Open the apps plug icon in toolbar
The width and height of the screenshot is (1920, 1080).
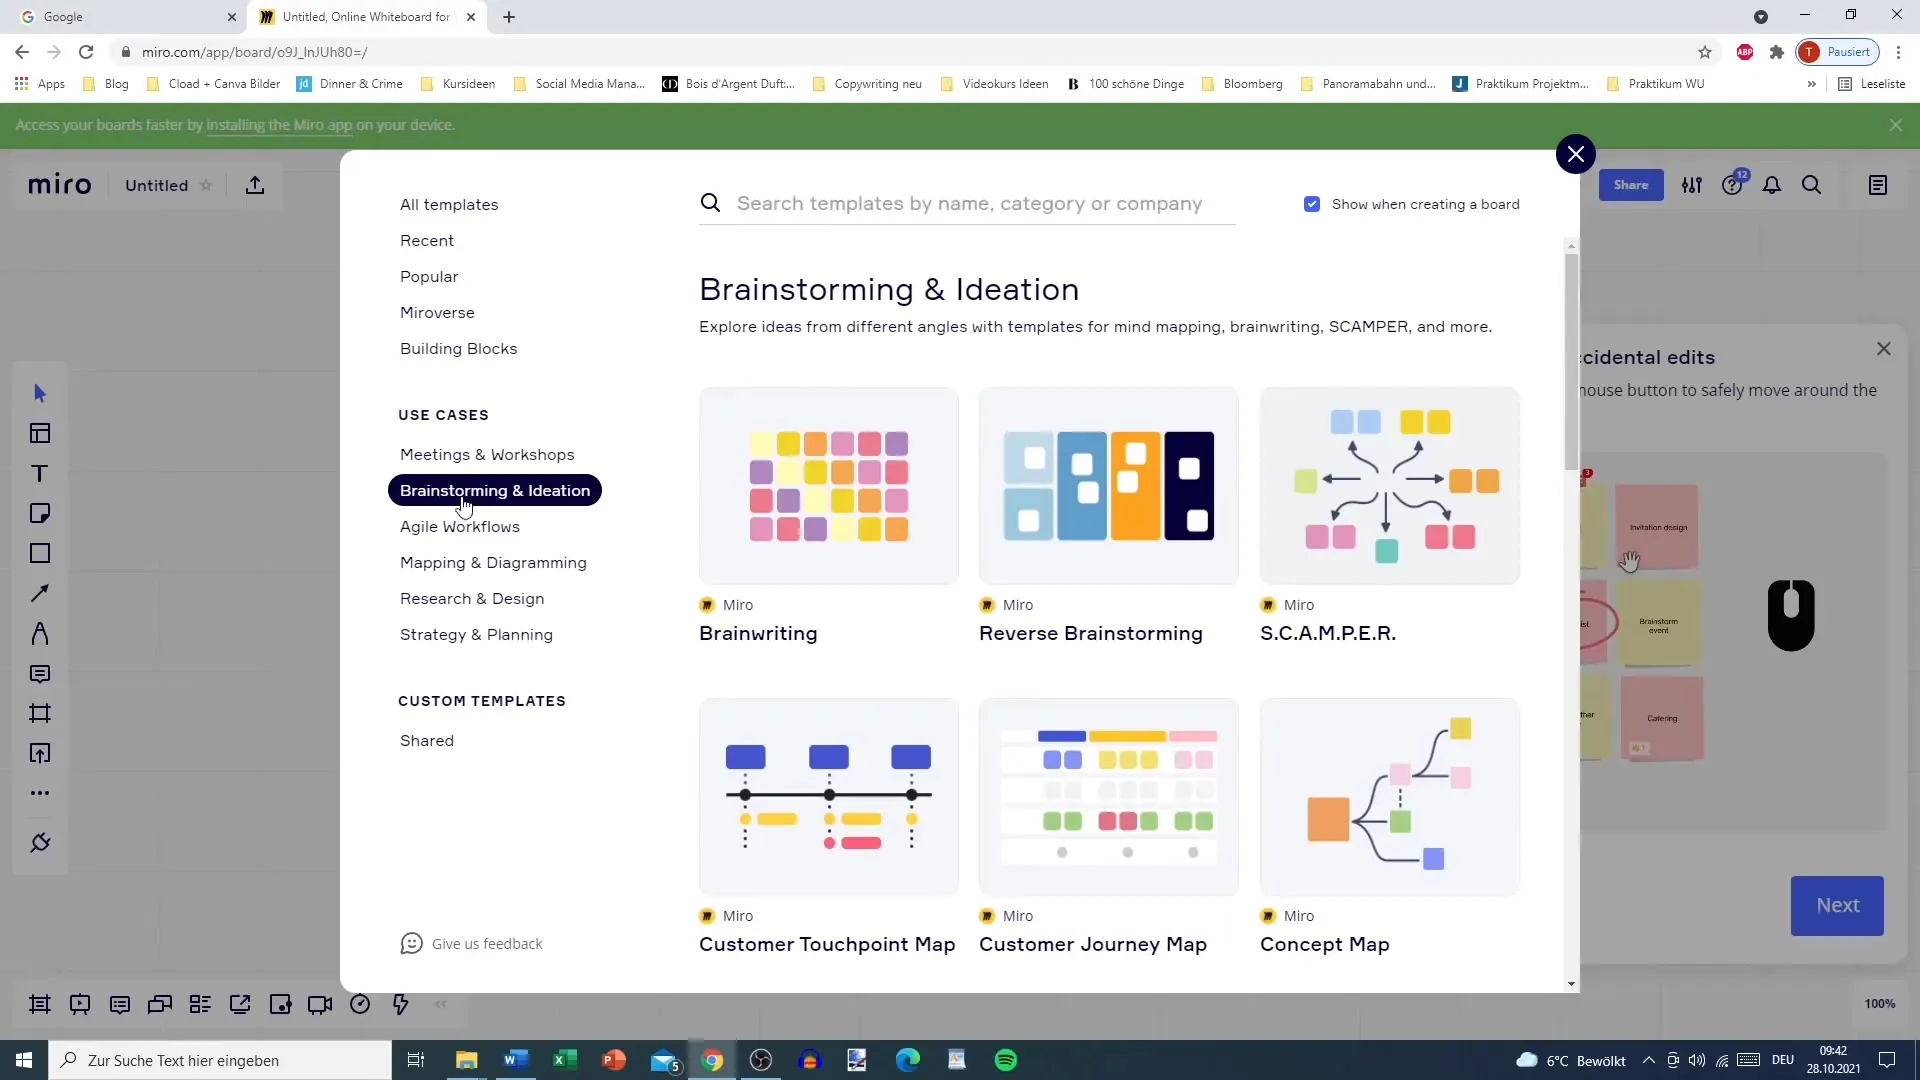click(x=40, y=843)
